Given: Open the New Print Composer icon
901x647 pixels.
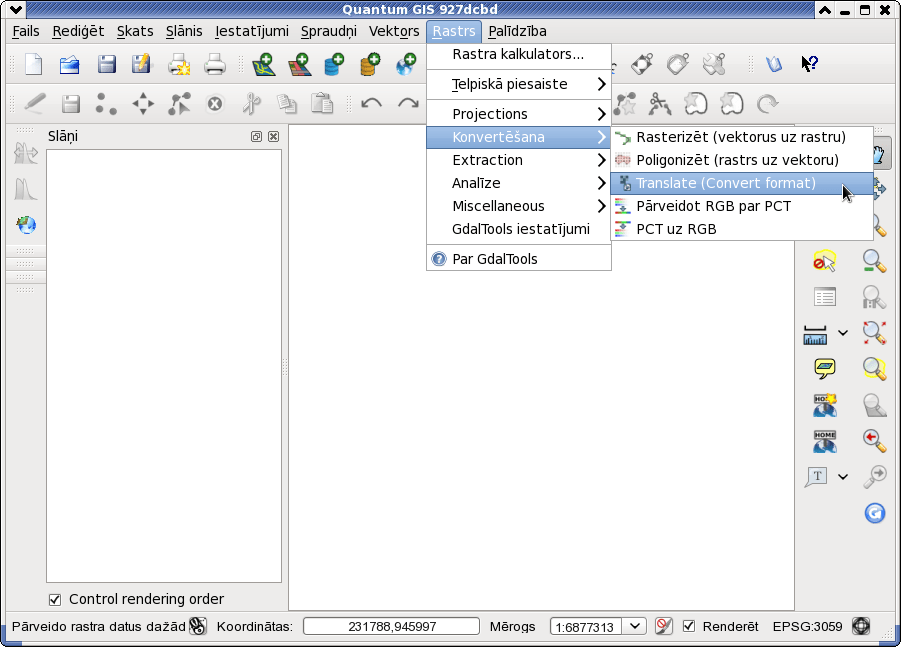Looking at the screenshot, I should click(179, 64).
